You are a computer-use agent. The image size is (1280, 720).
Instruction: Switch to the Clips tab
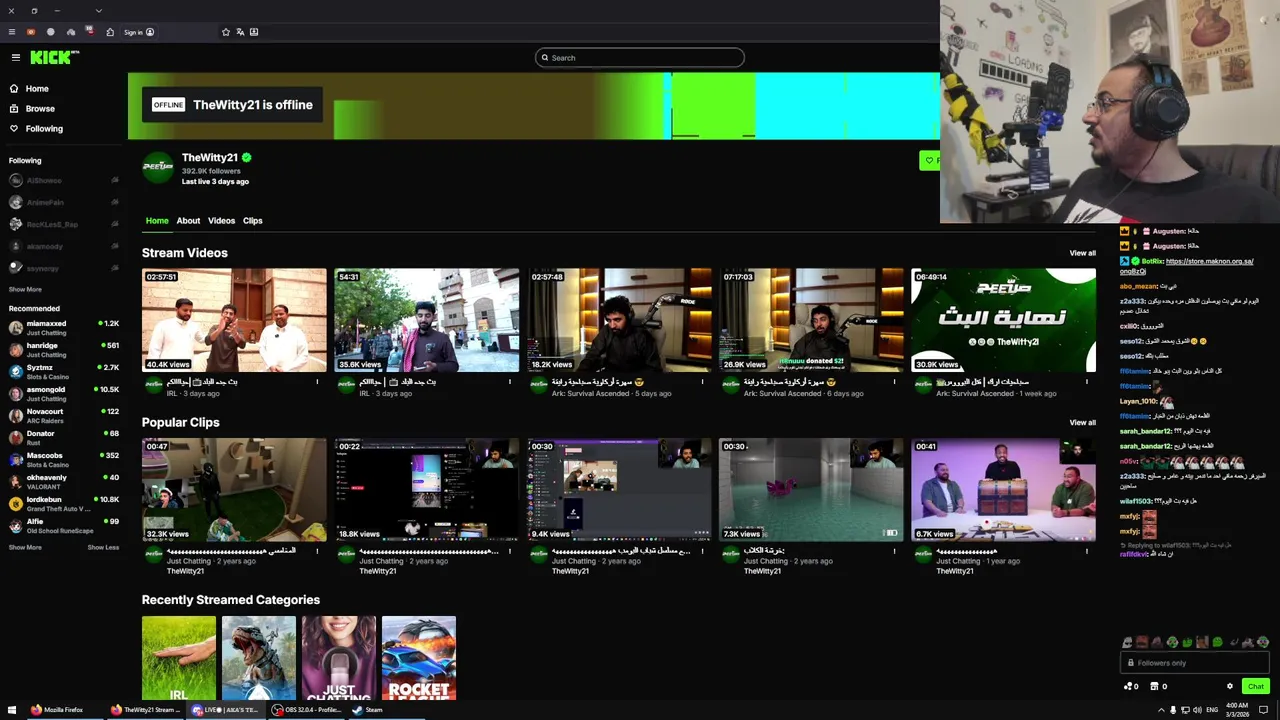(252, 221)
